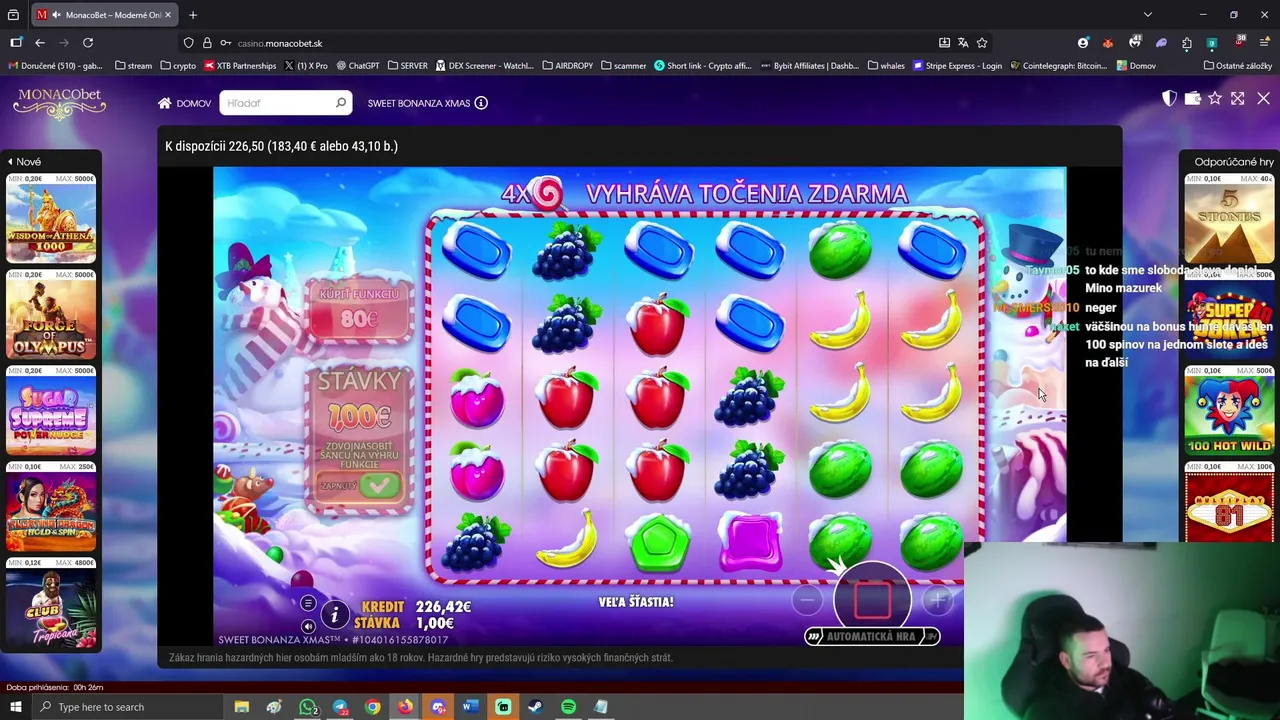Open Wisdom of Athena 1000 game
1280x720 pixels.
[x=51, y=219]
